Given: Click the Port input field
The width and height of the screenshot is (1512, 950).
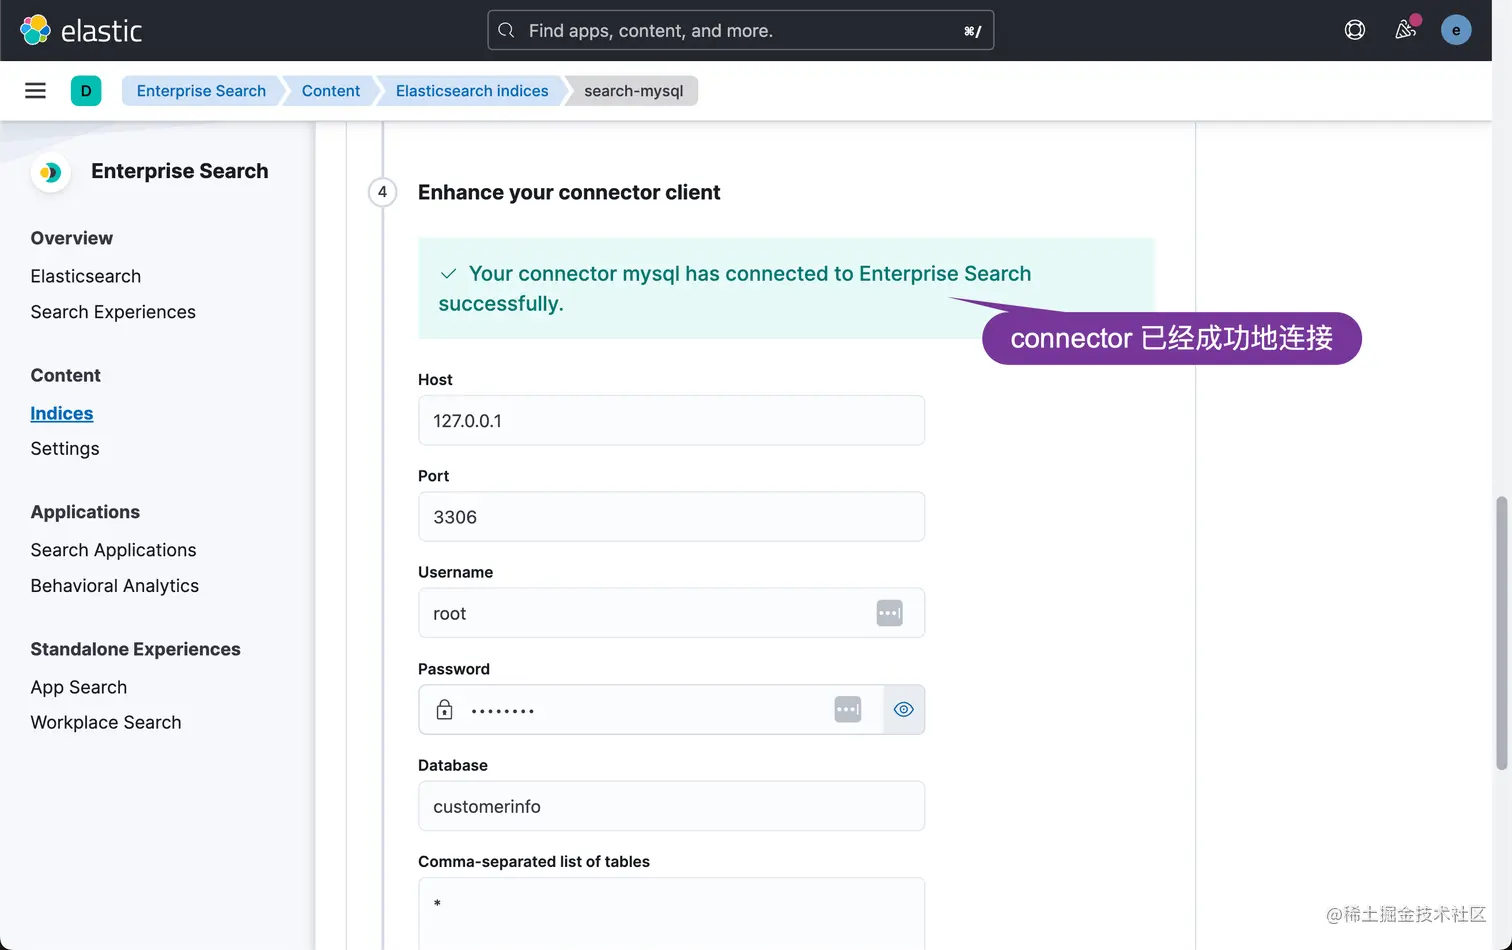Looking at the screenshot, I should [x=671, y=517].
